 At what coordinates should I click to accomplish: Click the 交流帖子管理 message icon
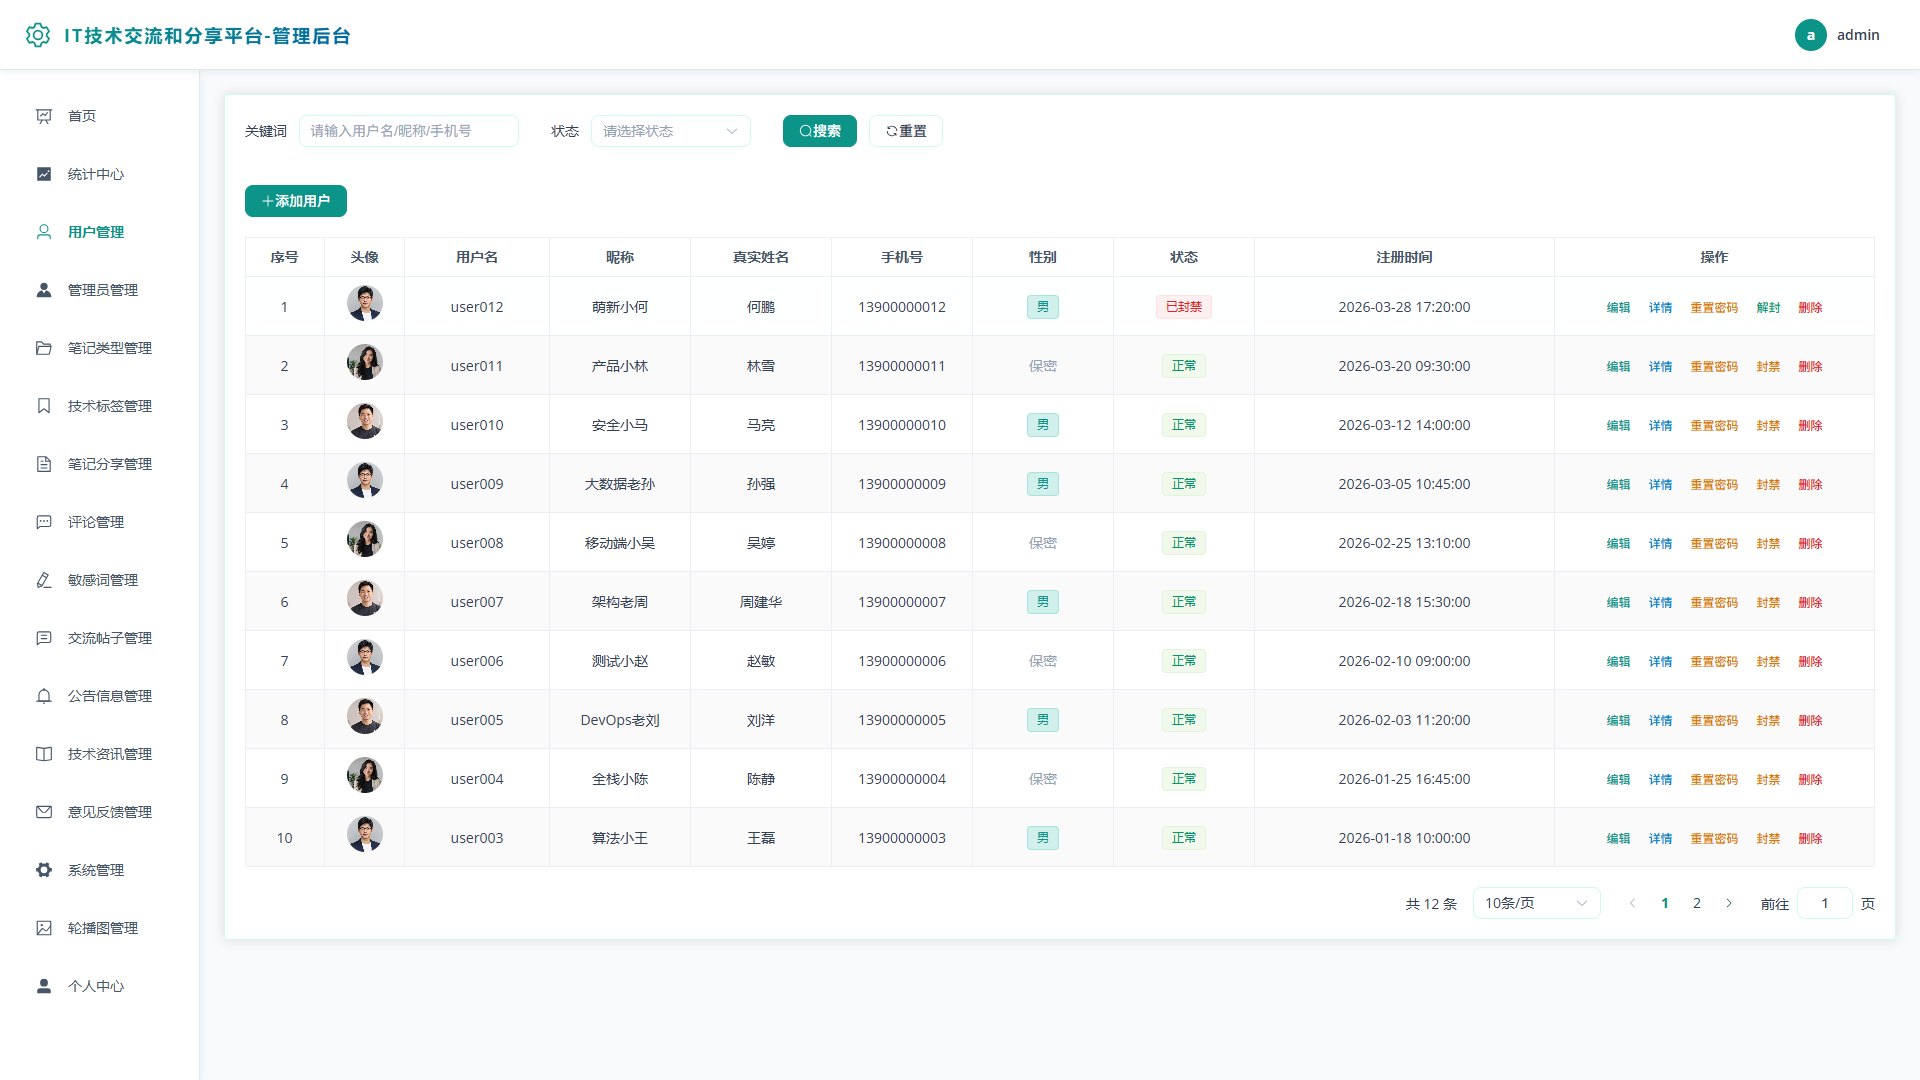pos(44,638)
